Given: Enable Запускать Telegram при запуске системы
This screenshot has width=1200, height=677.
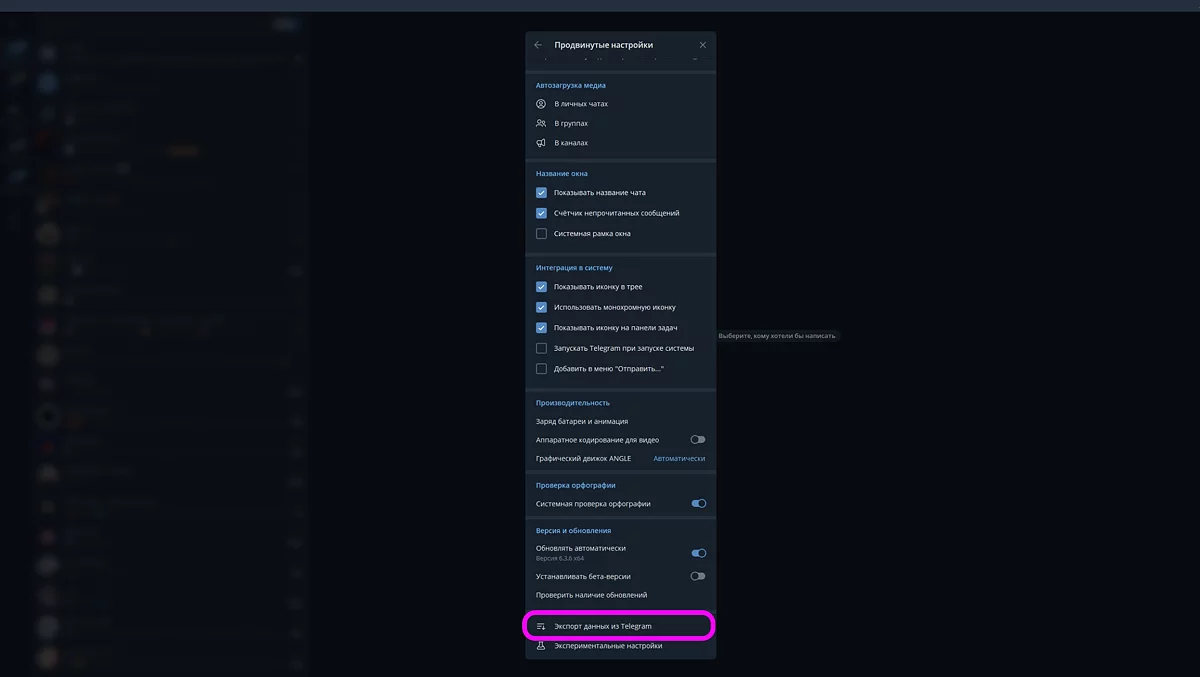Looking at the screenshot, I should 541,347.
